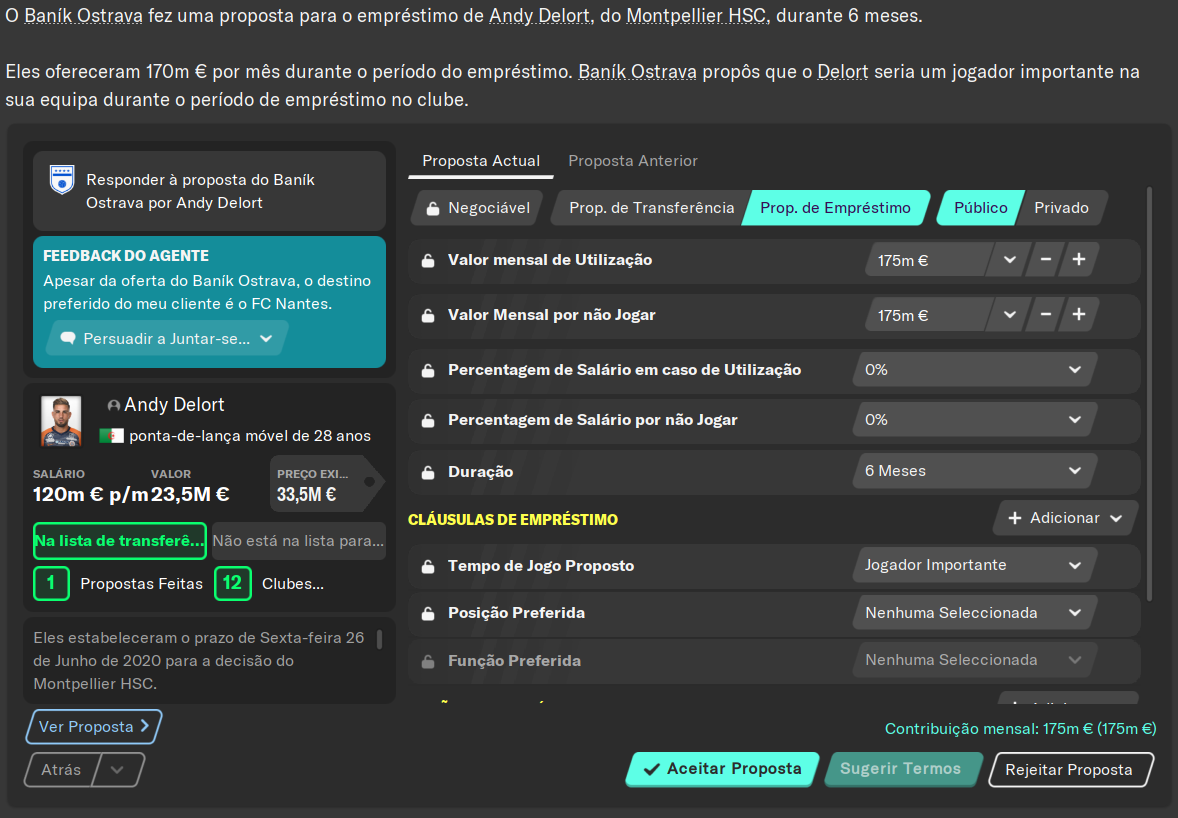Toggle lock on Percentagem de Salário por não Jogar
This screenshot has height=818, width=1178.
[428, 421]
